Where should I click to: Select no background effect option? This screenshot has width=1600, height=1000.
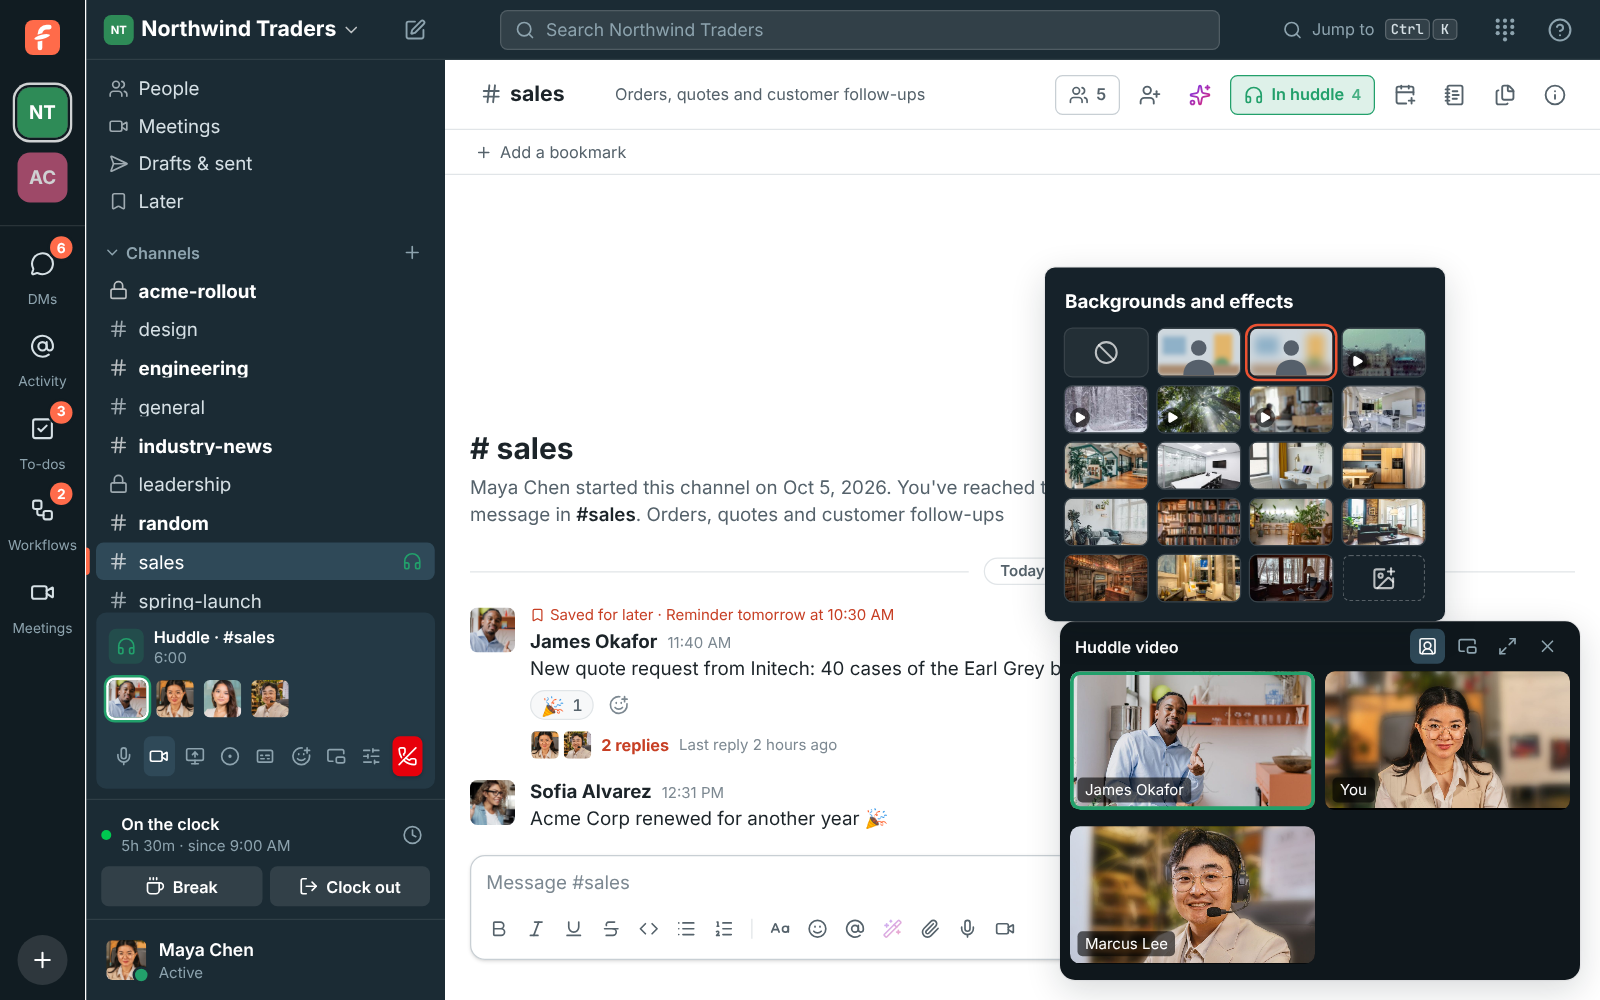1106,352
